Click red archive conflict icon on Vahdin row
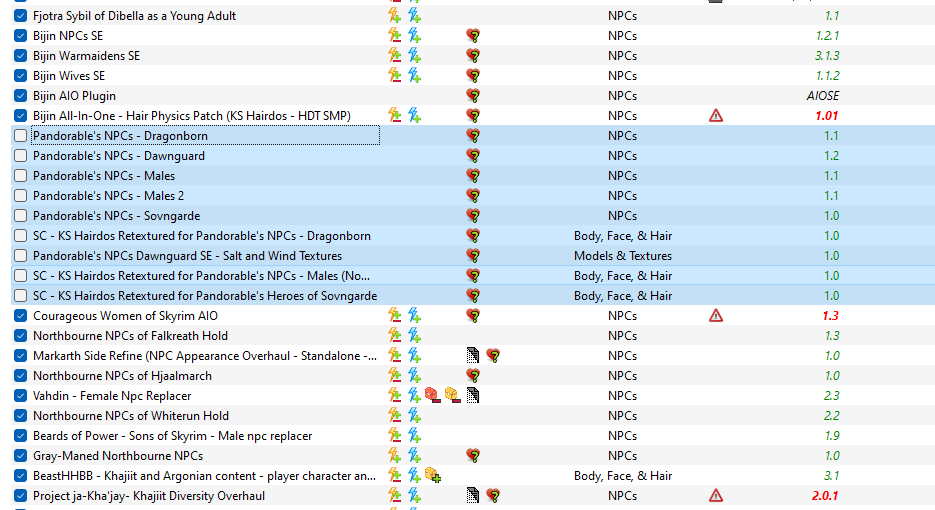Image resolution: width=935 pixels, height=510 pixels. point(432,395)
